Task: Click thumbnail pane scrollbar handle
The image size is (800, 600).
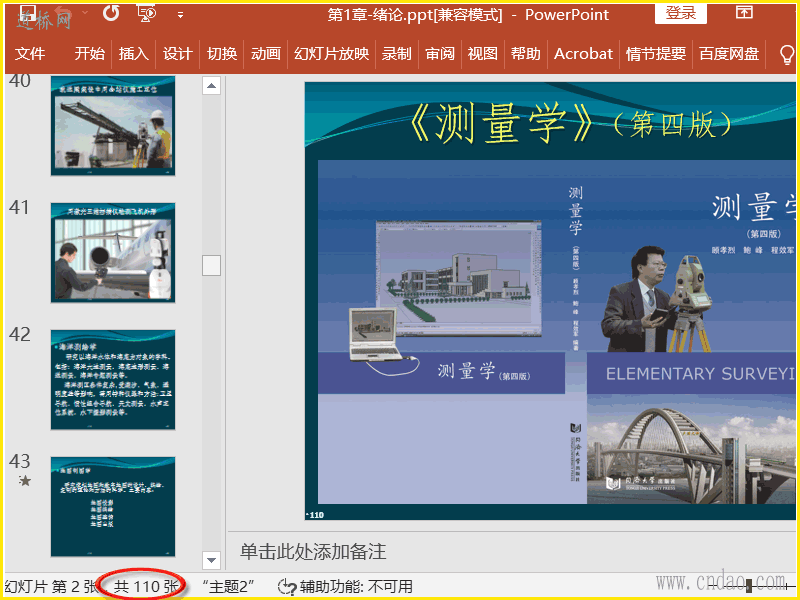Action: click(211, 265)
